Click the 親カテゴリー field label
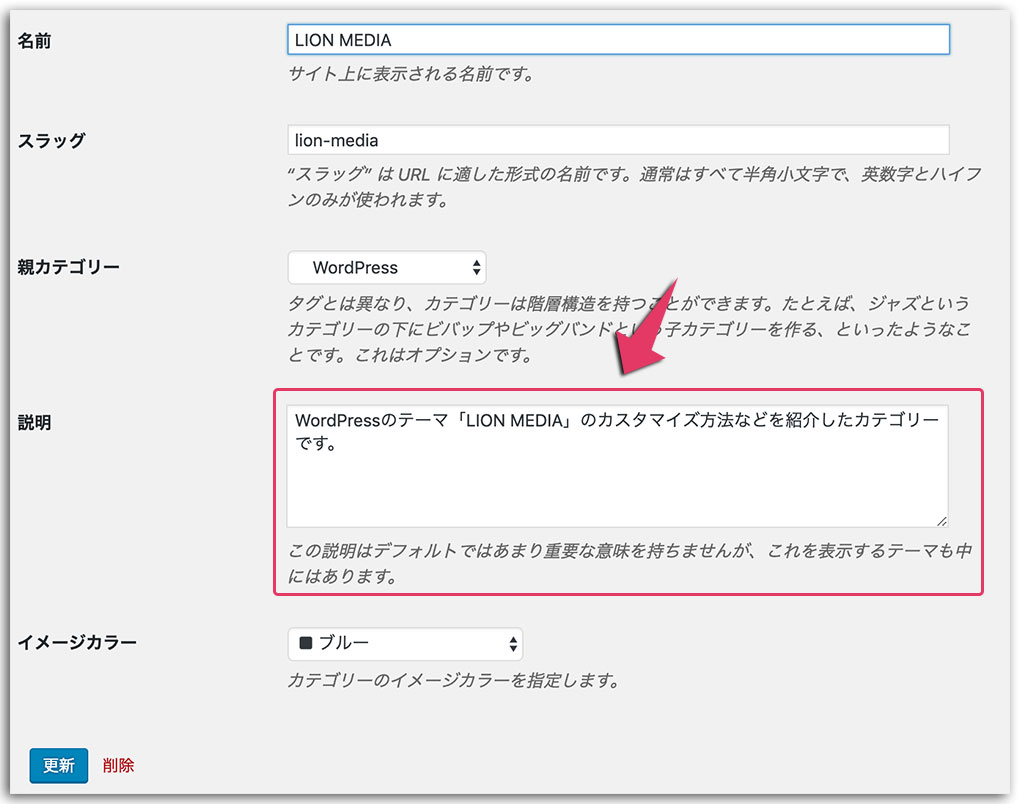Viewport: 1020px width, 804px height. [68, 268]
